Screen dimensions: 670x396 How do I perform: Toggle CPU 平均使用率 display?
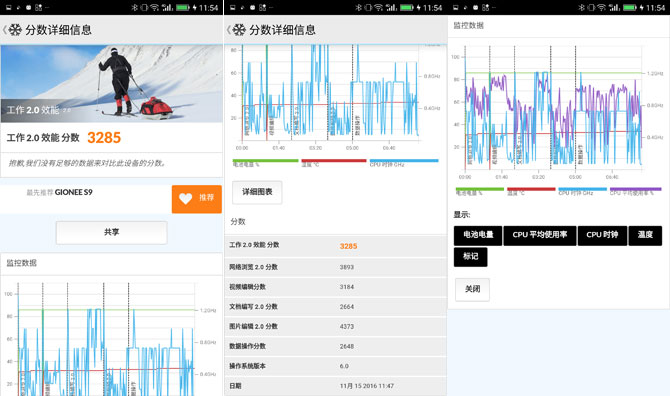(540, 235)
